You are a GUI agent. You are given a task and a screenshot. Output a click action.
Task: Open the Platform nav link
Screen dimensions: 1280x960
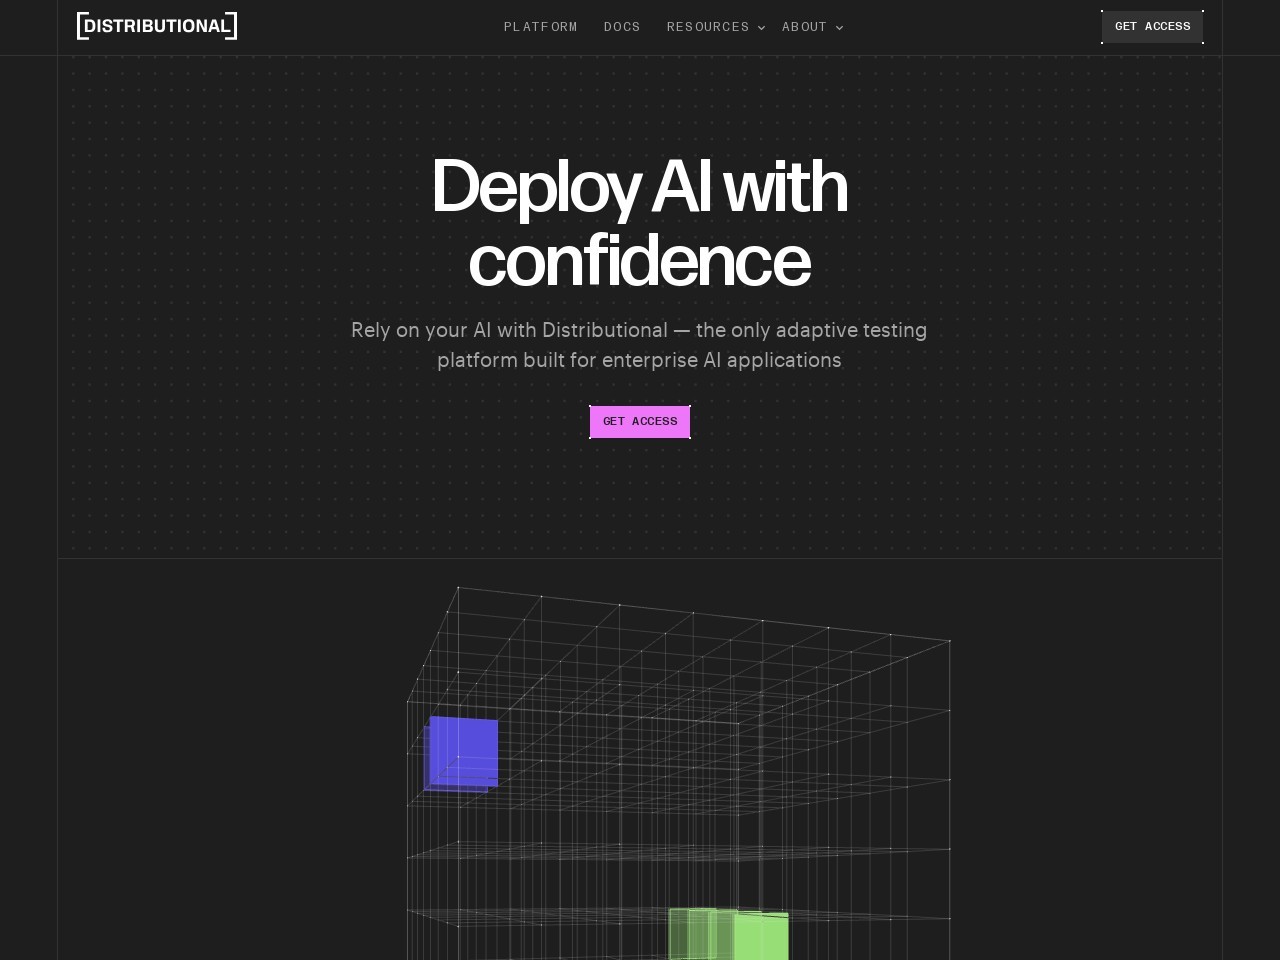pos(540,27)
